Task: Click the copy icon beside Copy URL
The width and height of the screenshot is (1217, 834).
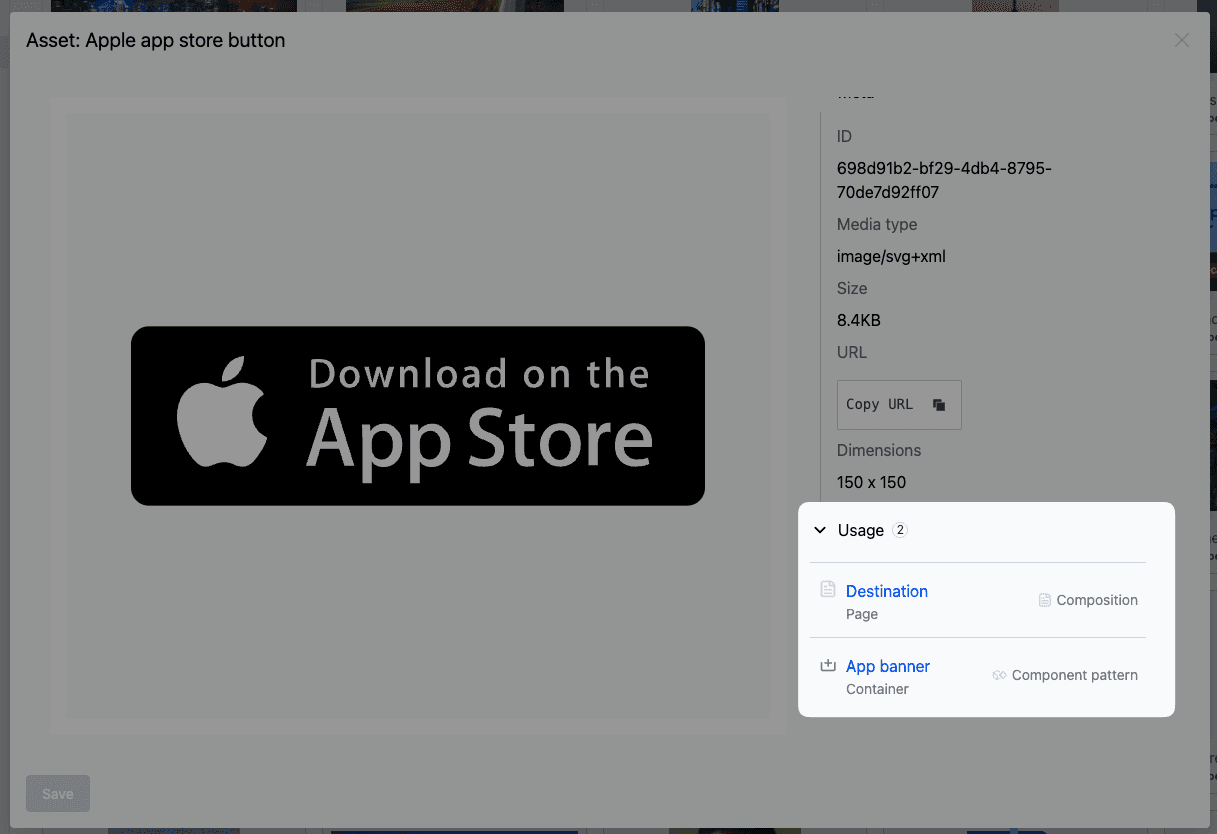Action: pos(939,405)
